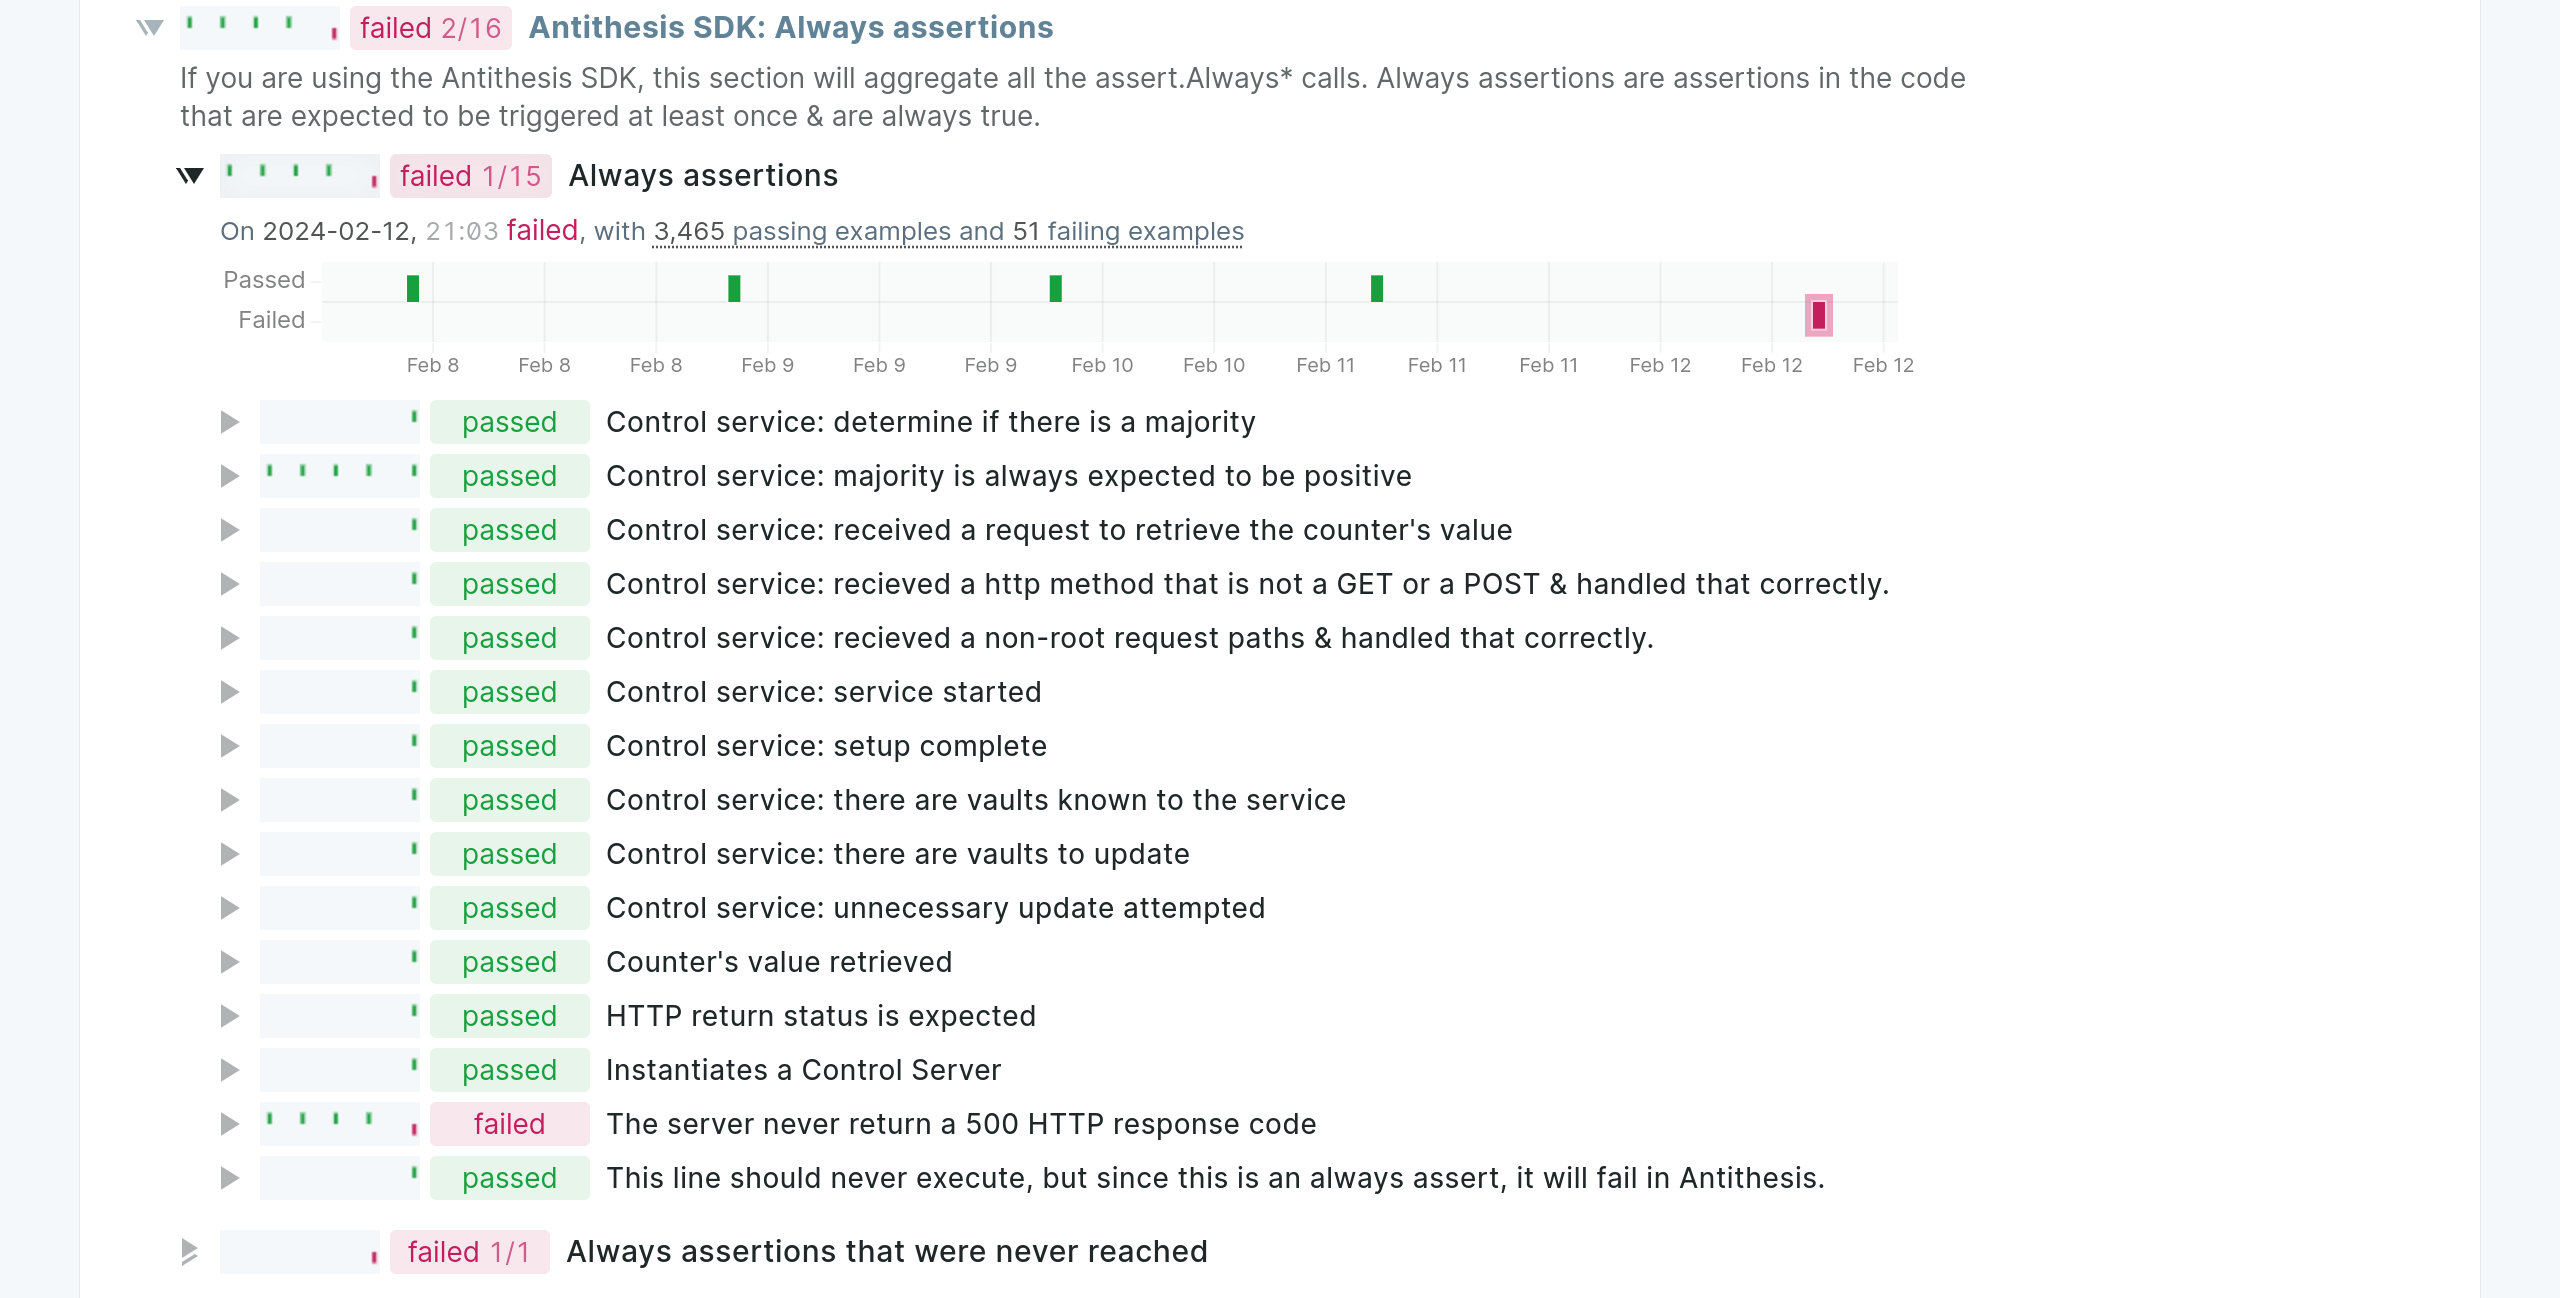The width and height of the screenshot is (2560, 1298).
Task: Click the failed run marker on Feb 12
Action: tap(1819, 315)
